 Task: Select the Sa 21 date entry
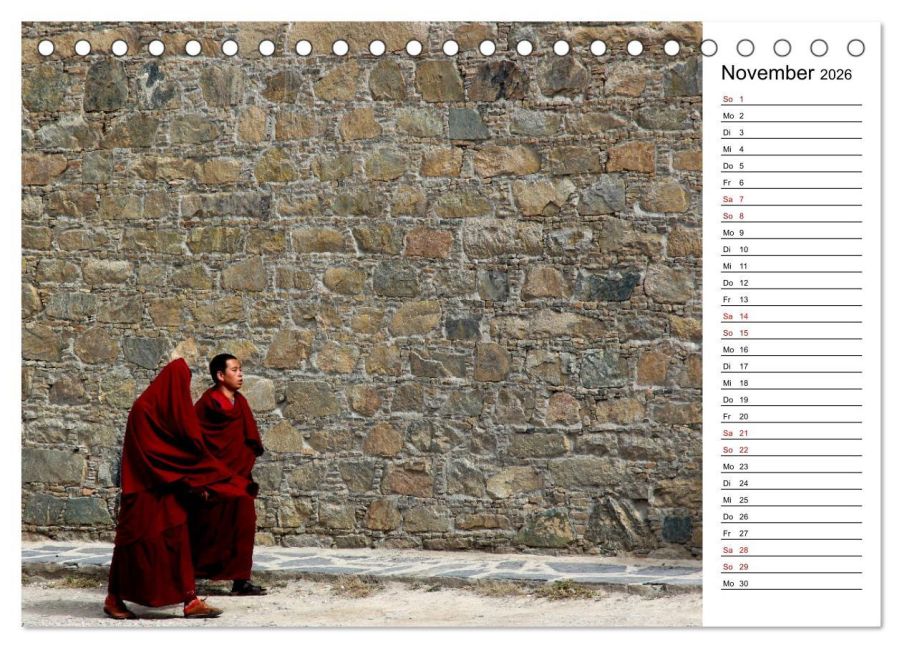click(x=792, y=433)
